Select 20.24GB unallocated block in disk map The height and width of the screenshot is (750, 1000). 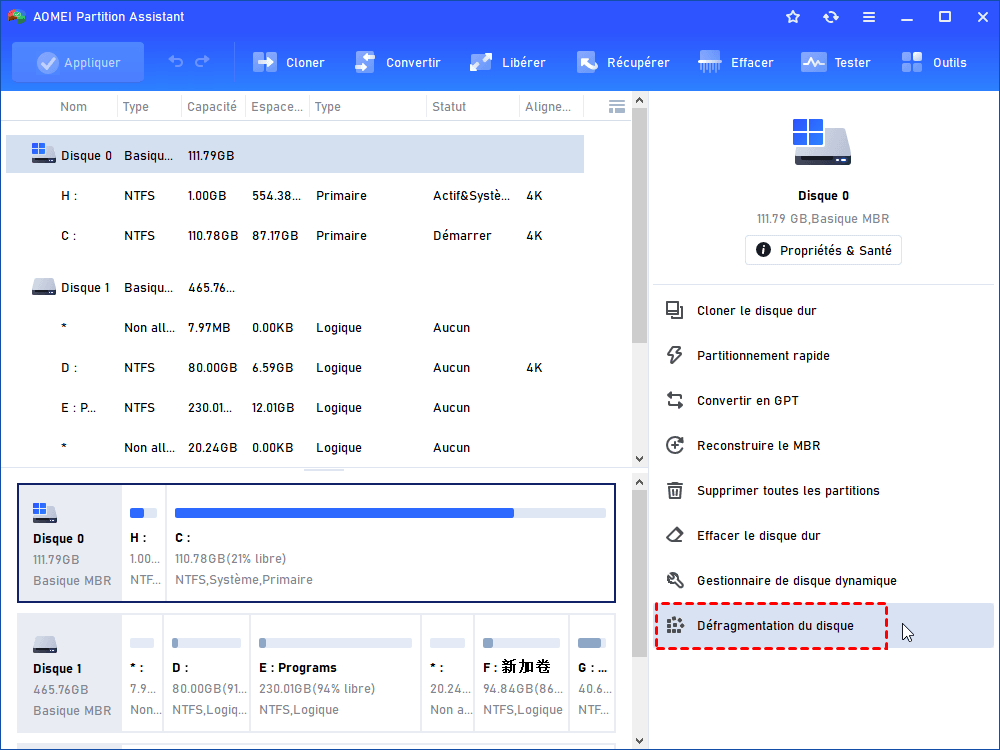pos(448,673)
